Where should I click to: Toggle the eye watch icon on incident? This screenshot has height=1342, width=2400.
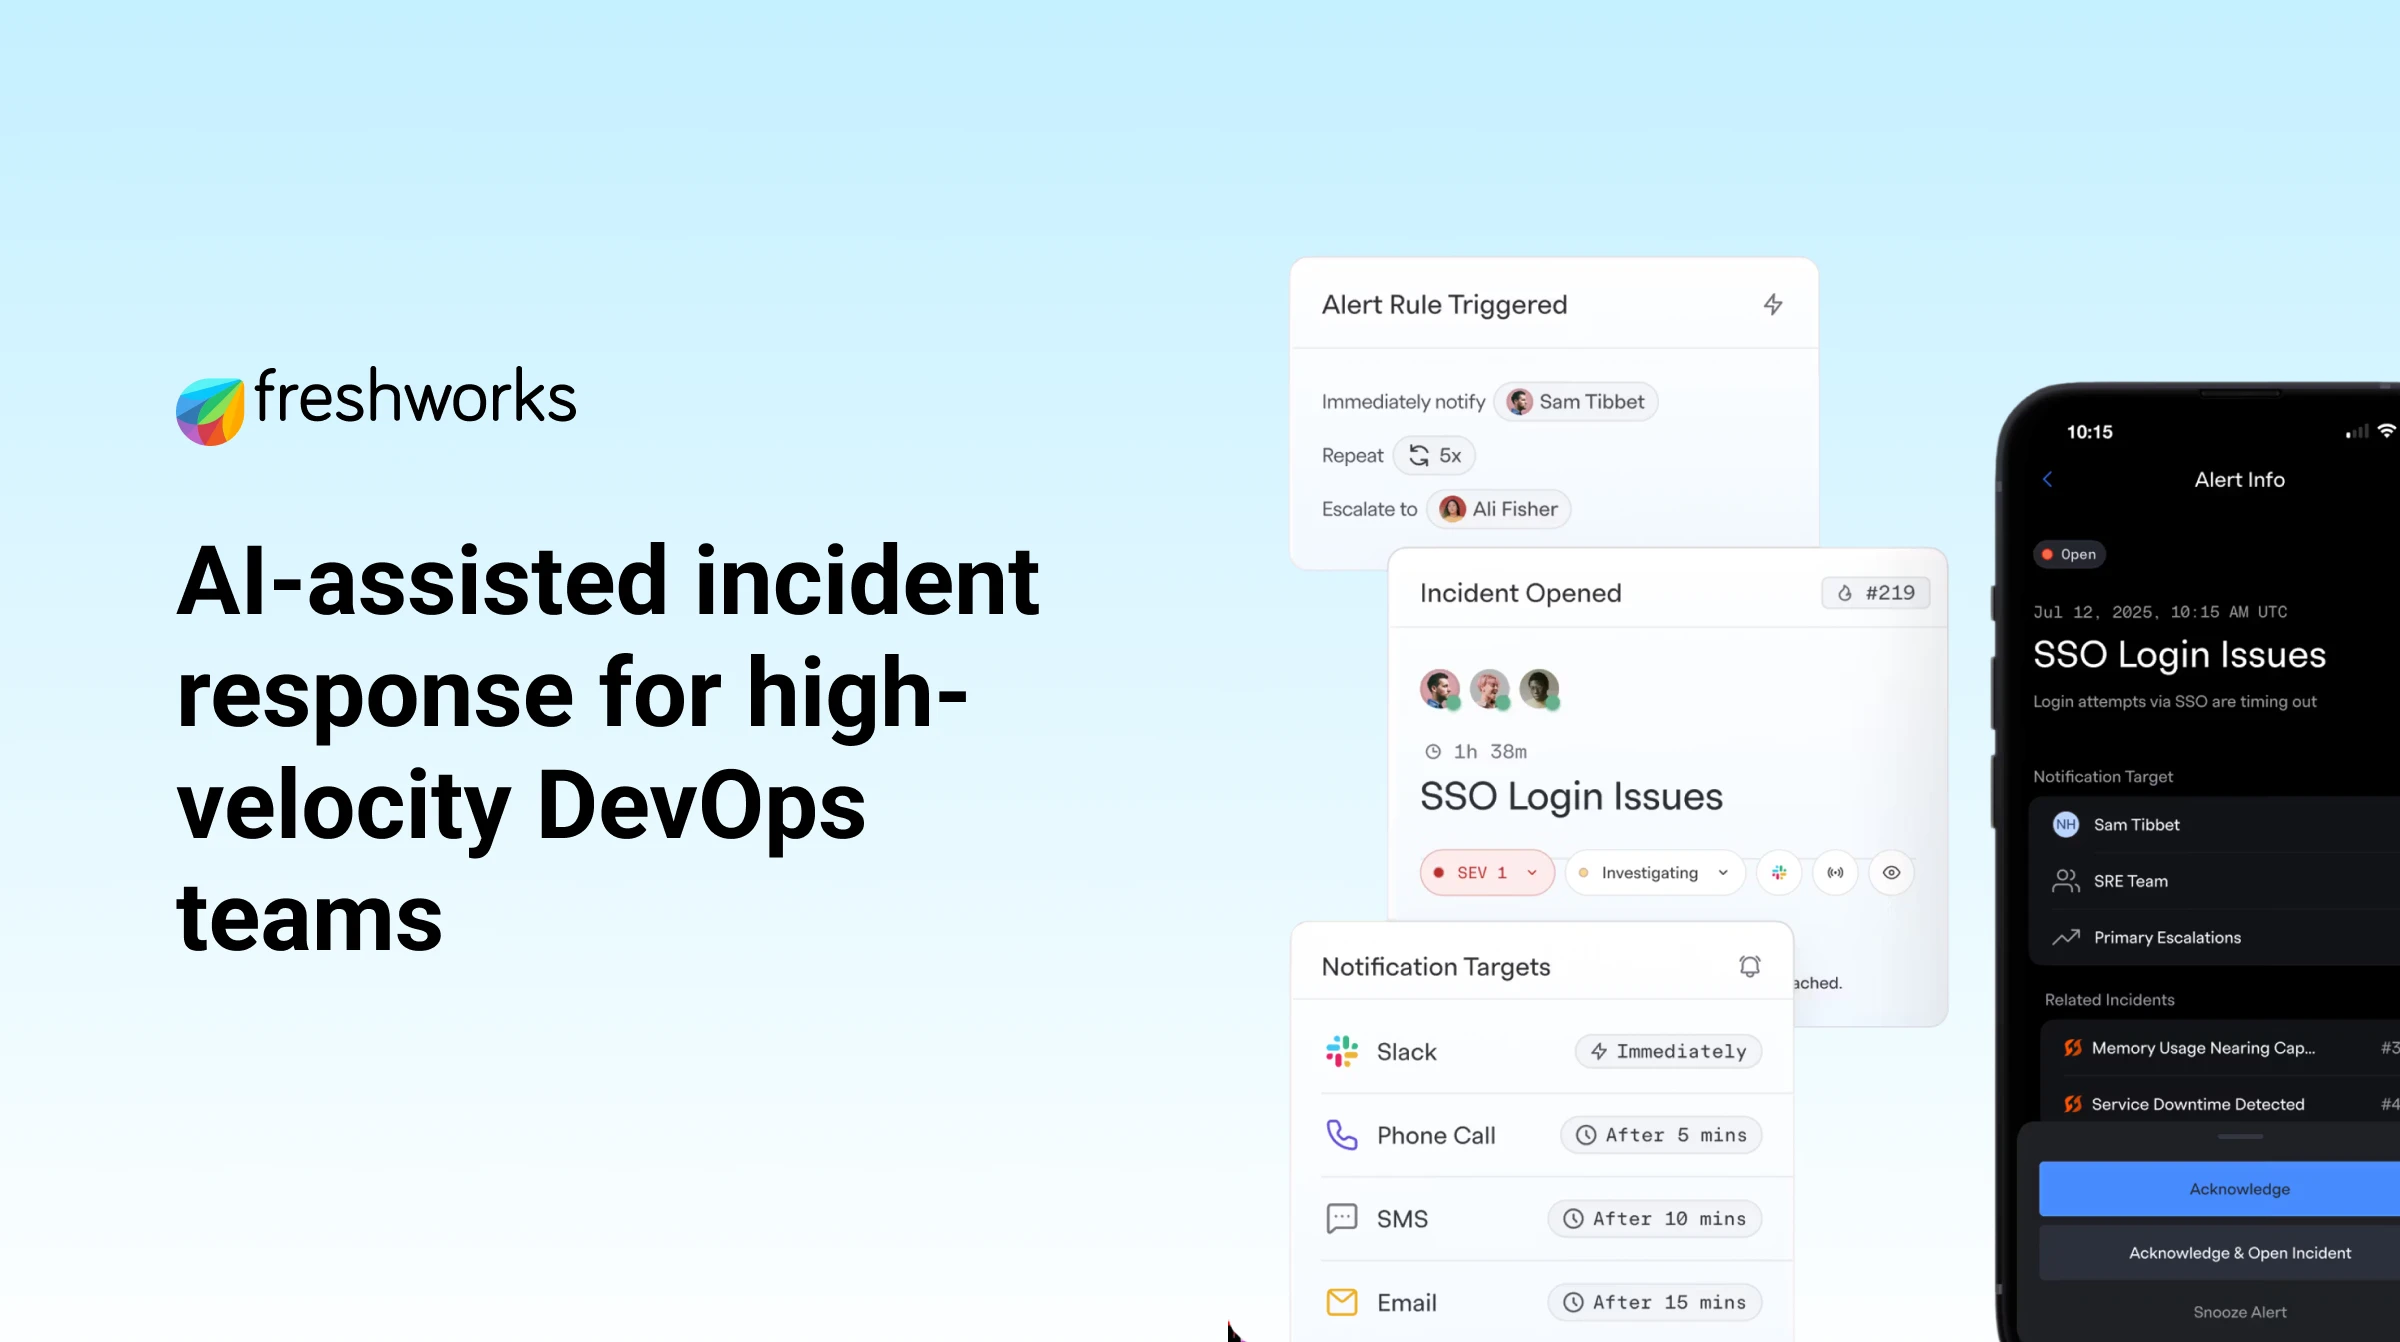coord(1891,873)
